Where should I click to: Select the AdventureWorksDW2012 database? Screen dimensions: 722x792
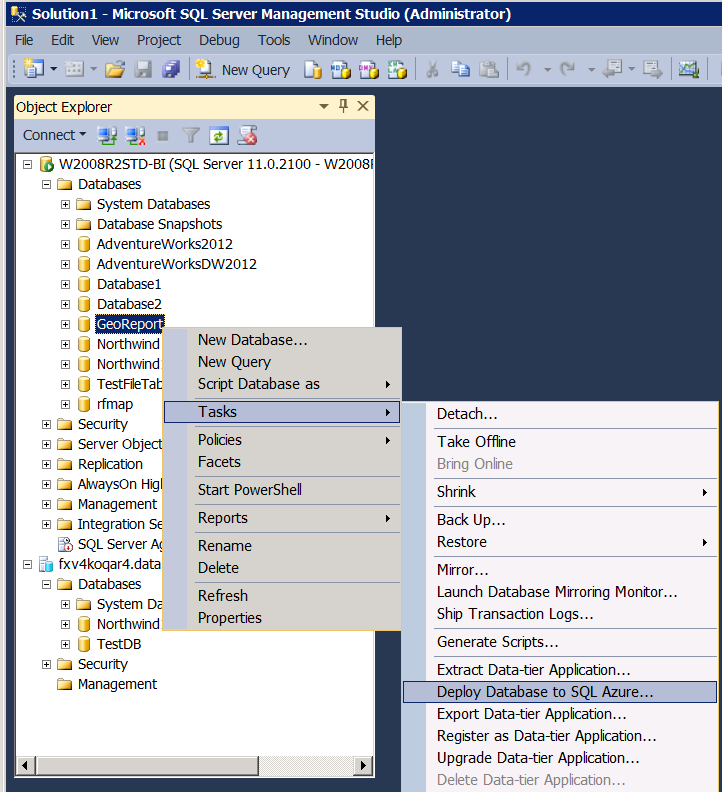click(177, 264)
